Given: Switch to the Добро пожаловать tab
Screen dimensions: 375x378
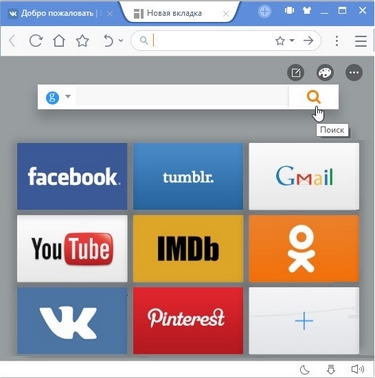Looking at the screenshot, I should point(57,13).
